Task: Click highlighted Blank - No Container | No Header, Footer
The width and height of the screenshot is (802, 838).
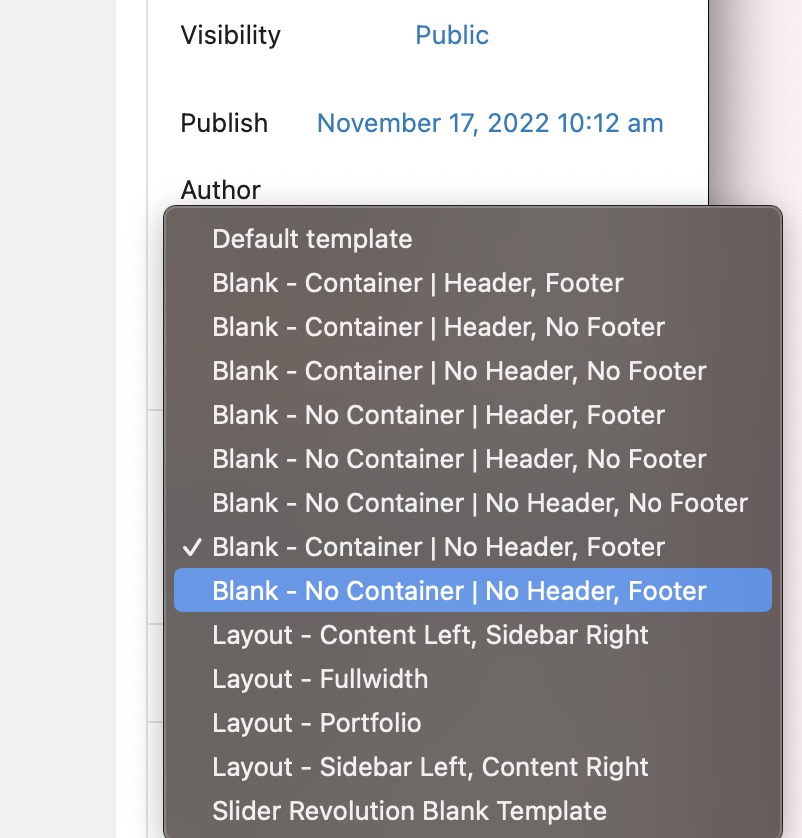Action: tap(459, 591)
